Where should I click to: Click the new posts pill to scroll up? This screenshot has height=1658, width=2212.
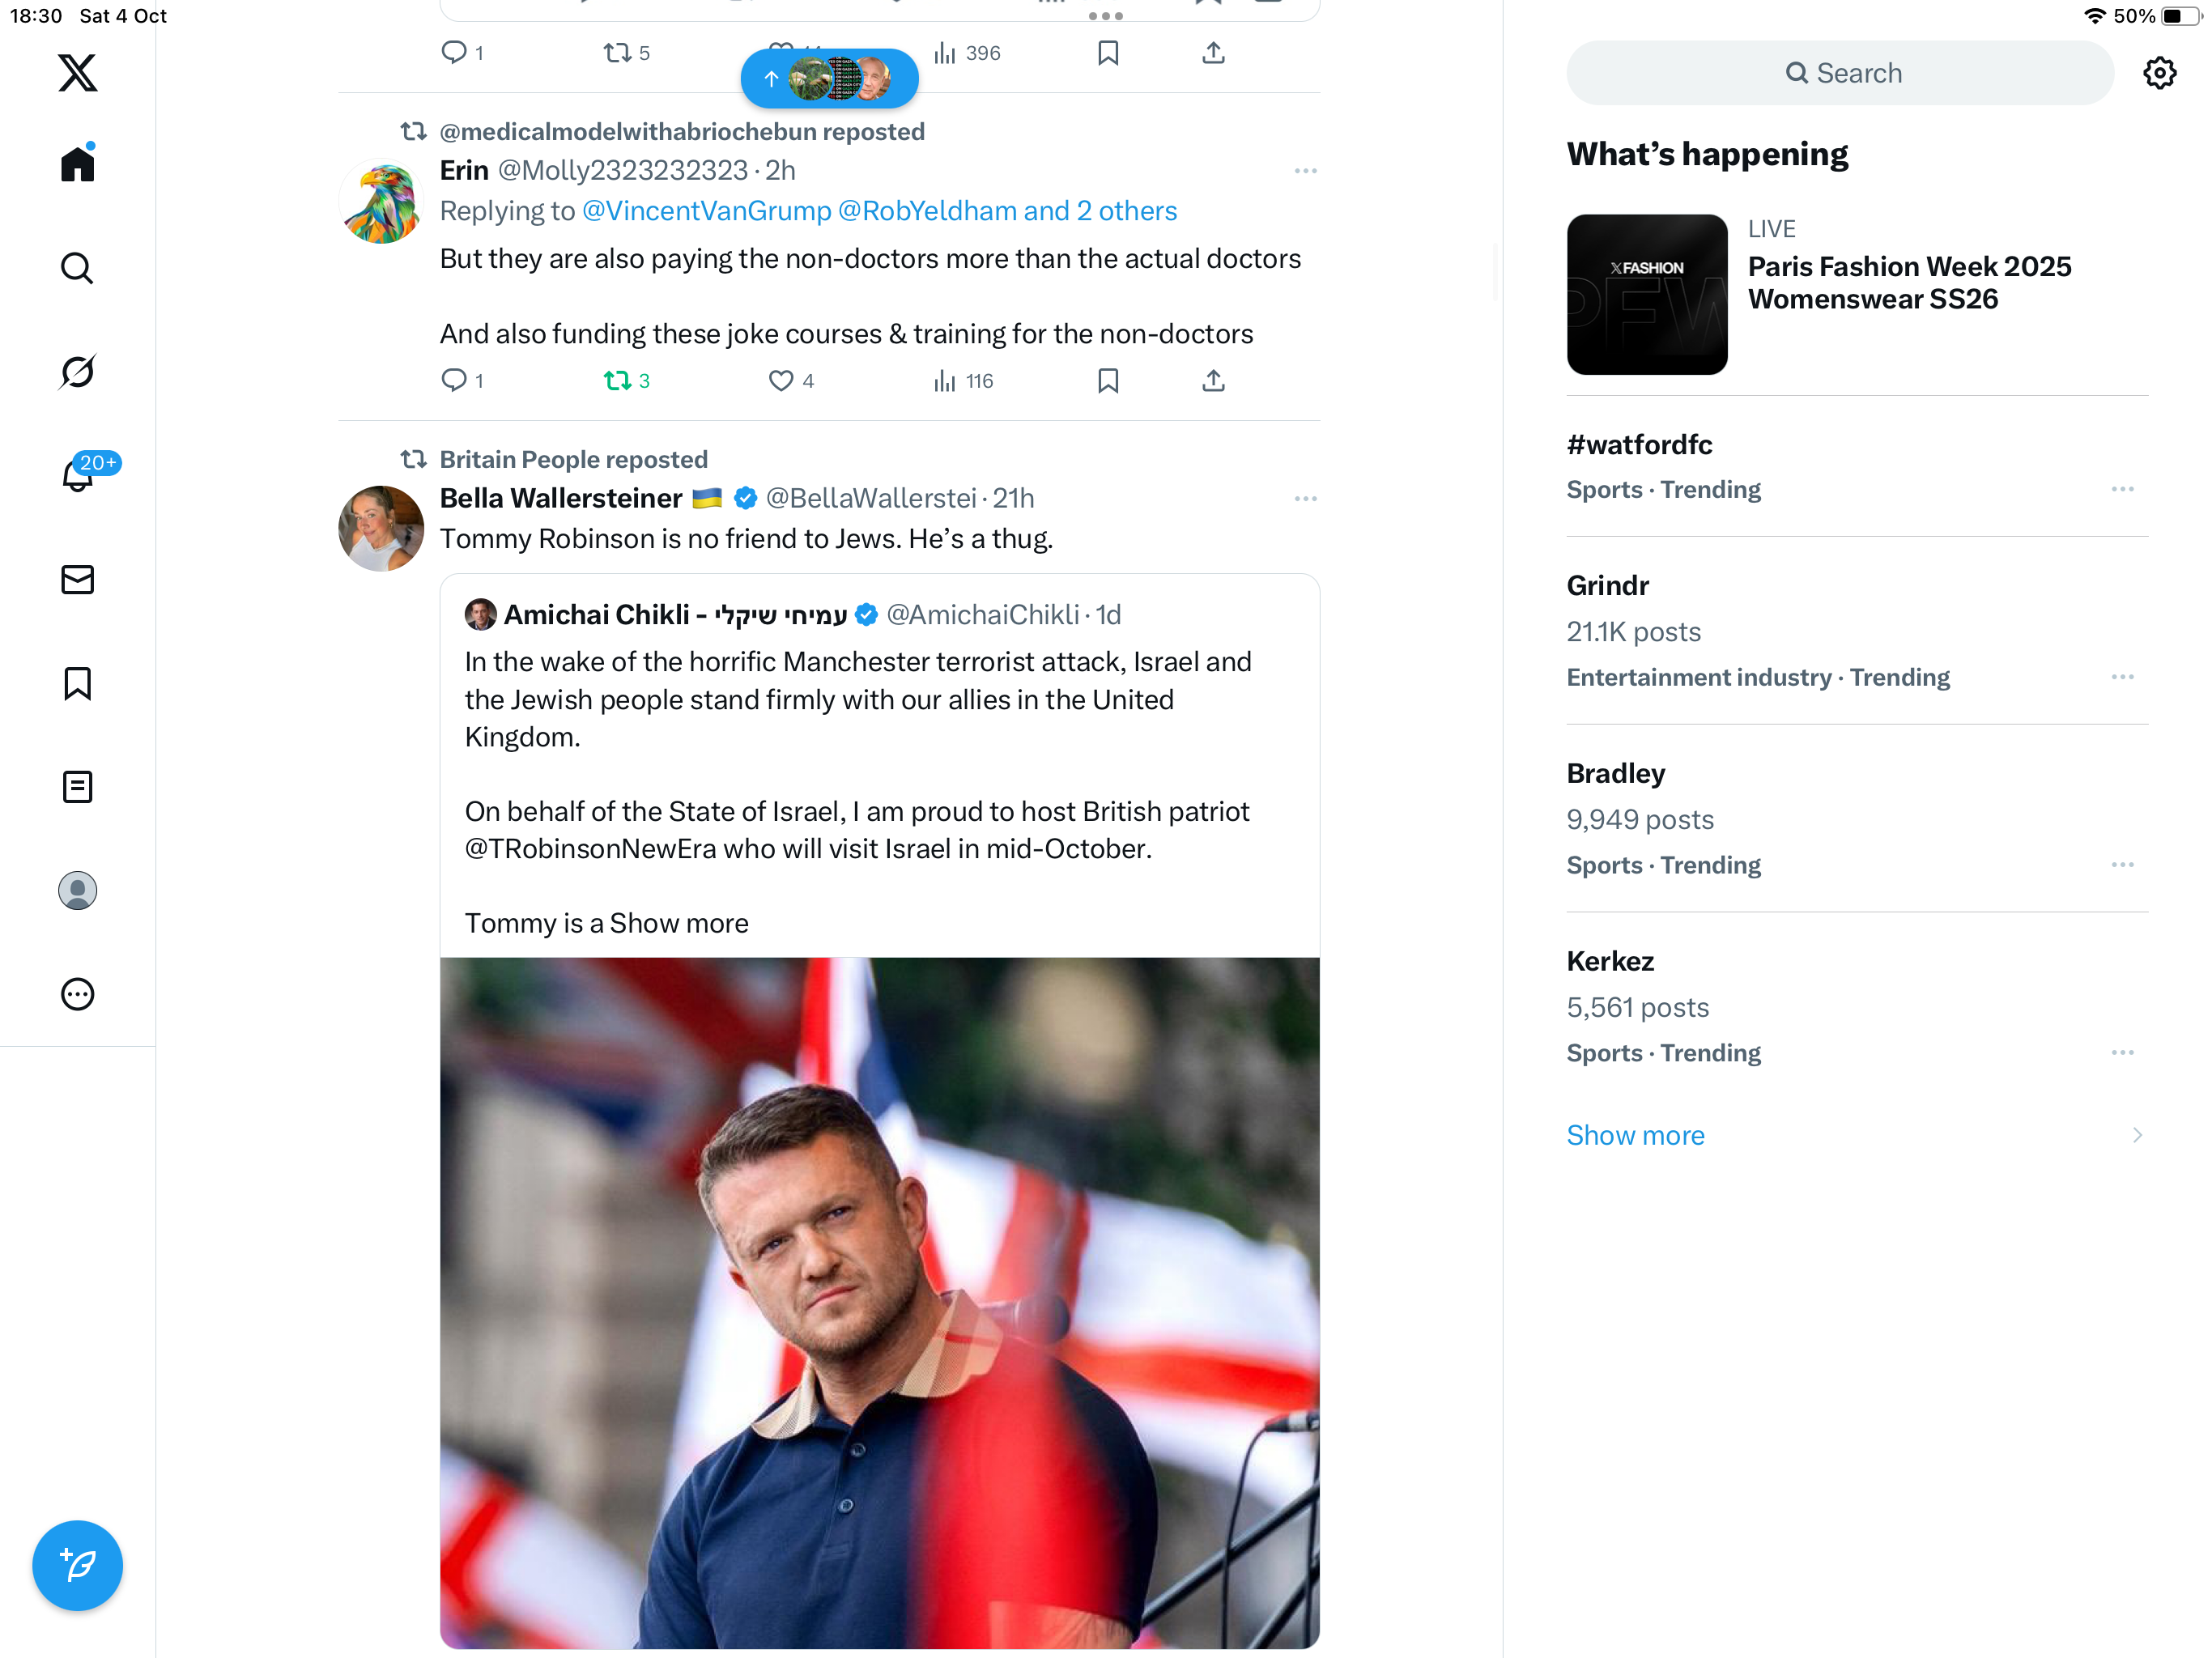coord(829,78)
